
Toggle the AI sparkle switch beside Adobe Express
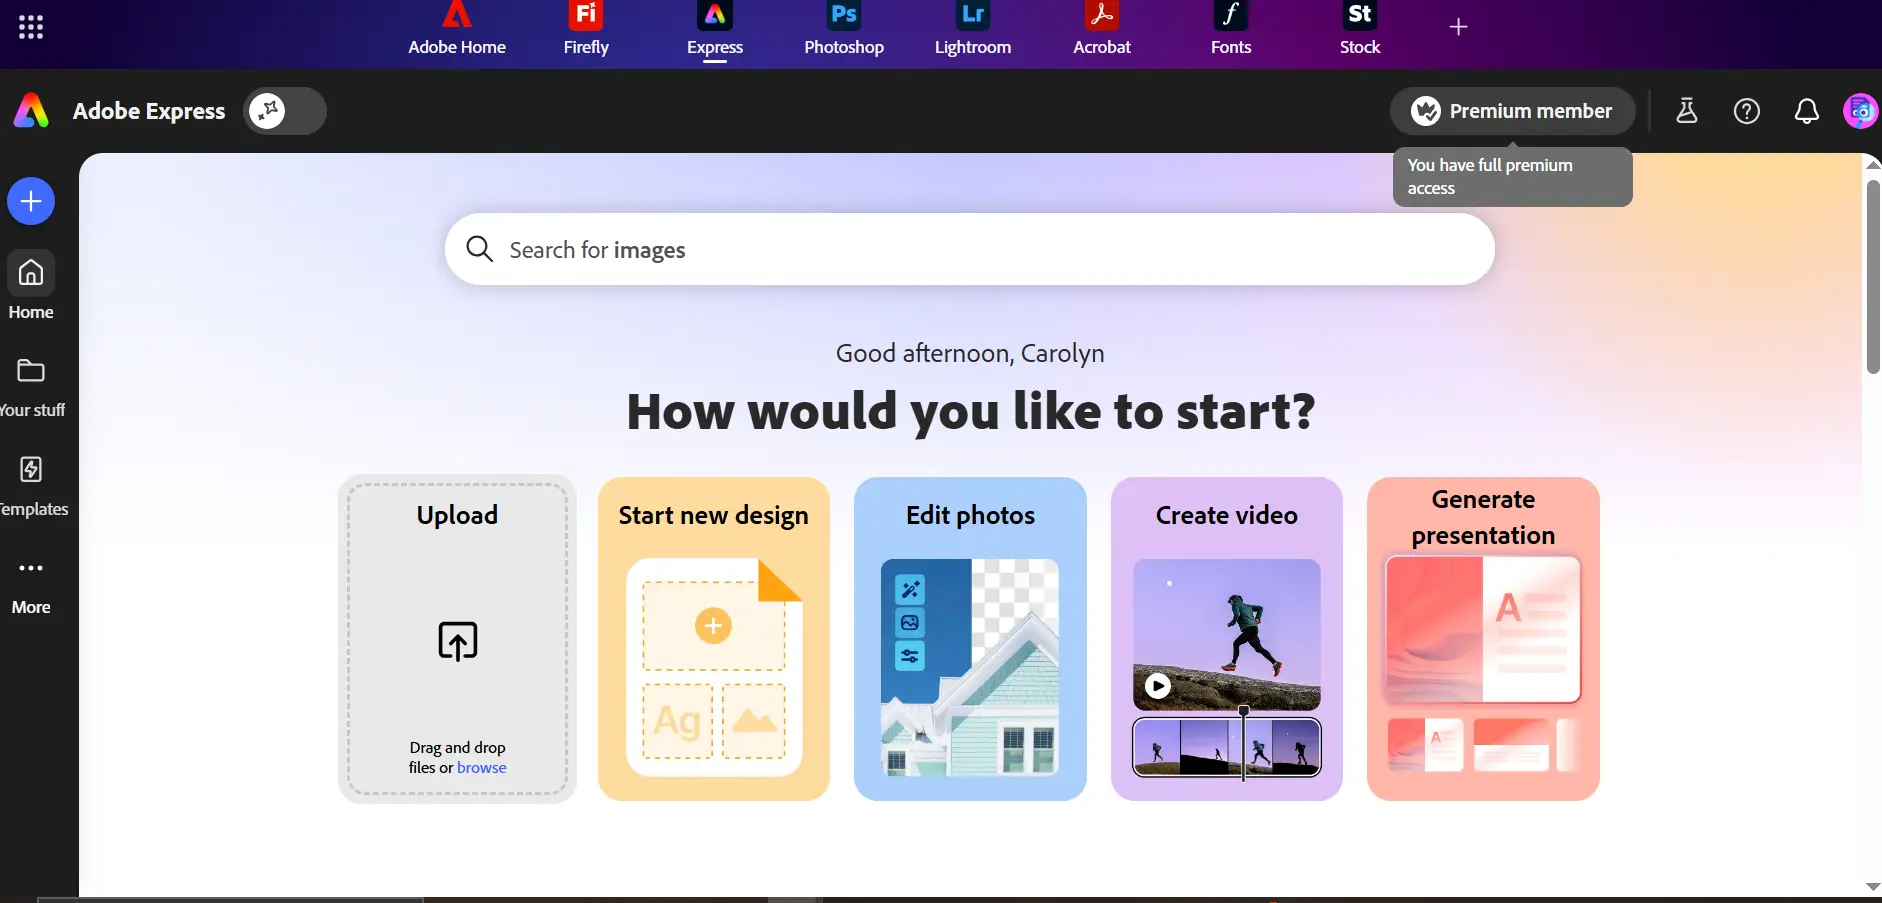point(285,111)
